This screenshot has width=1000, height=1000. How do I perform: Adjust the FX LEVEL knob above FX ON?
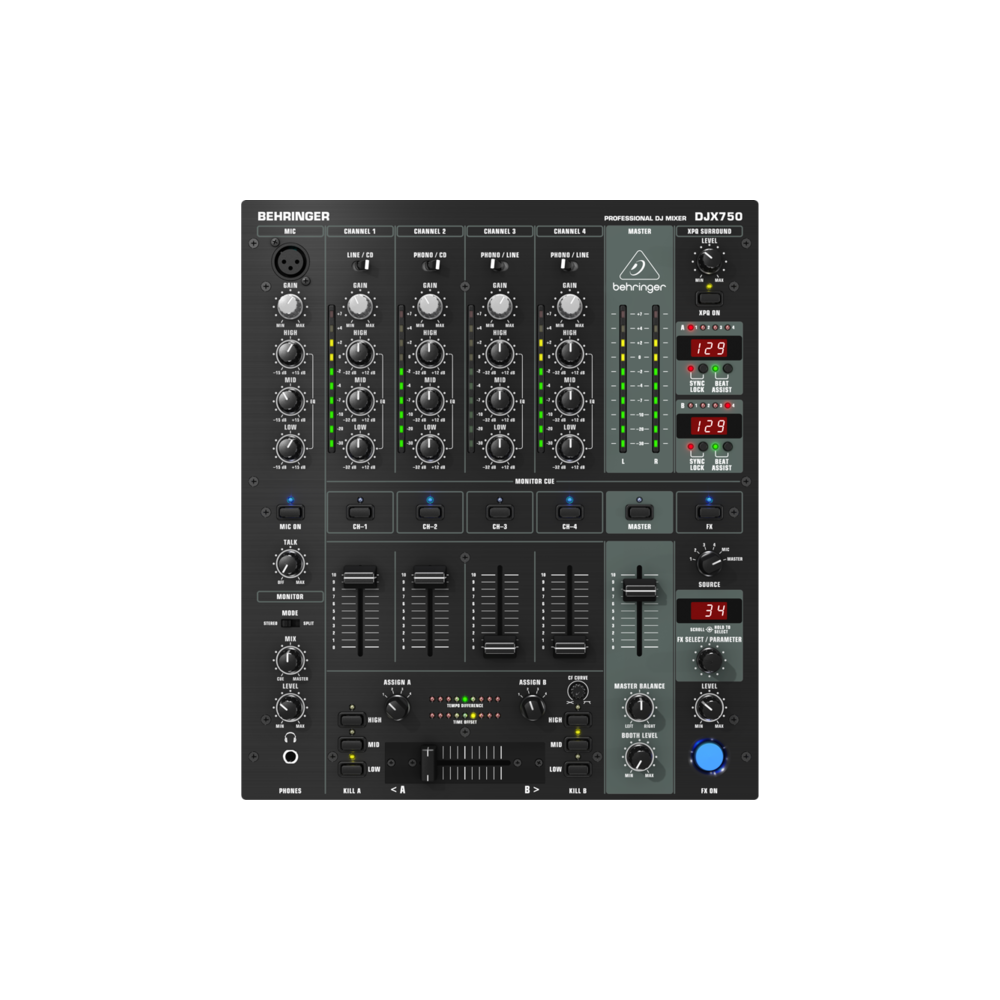[709, 707]
